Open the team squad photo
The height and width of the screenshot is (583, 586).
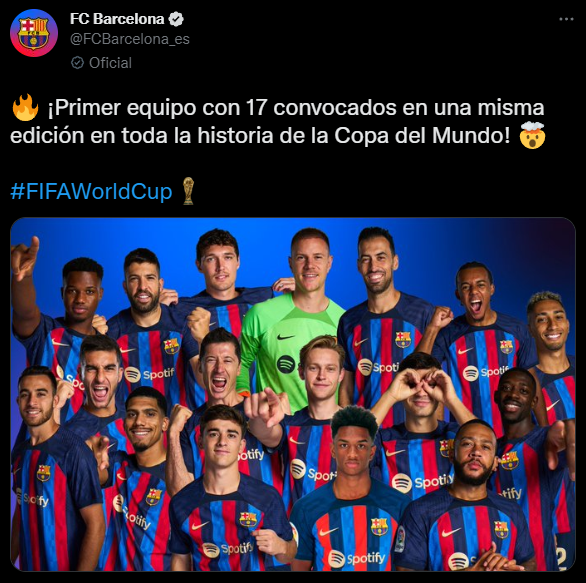293,394
